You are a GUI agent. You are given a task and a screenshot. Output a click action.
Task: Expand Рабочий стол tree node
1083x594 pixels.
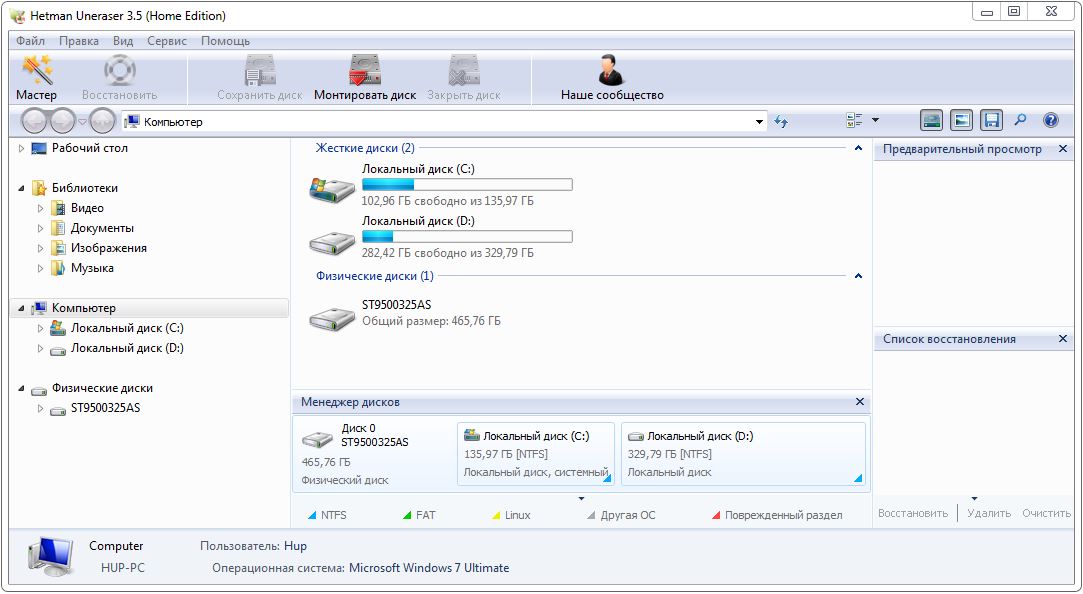coord(21,148)
